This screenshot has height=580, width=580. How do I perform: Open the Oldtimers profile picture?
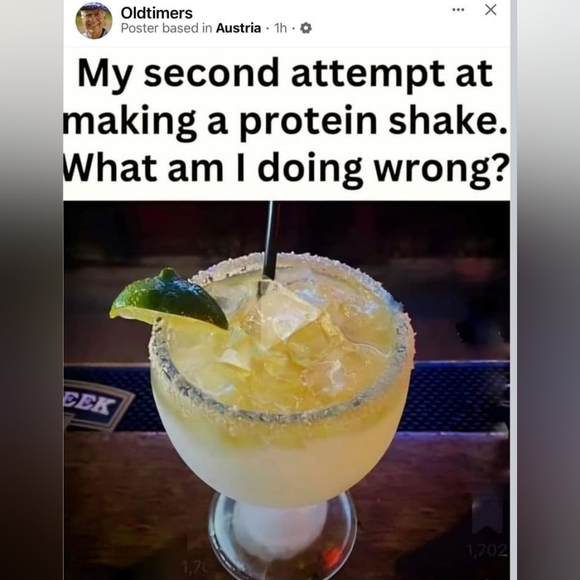coord(94,21)
